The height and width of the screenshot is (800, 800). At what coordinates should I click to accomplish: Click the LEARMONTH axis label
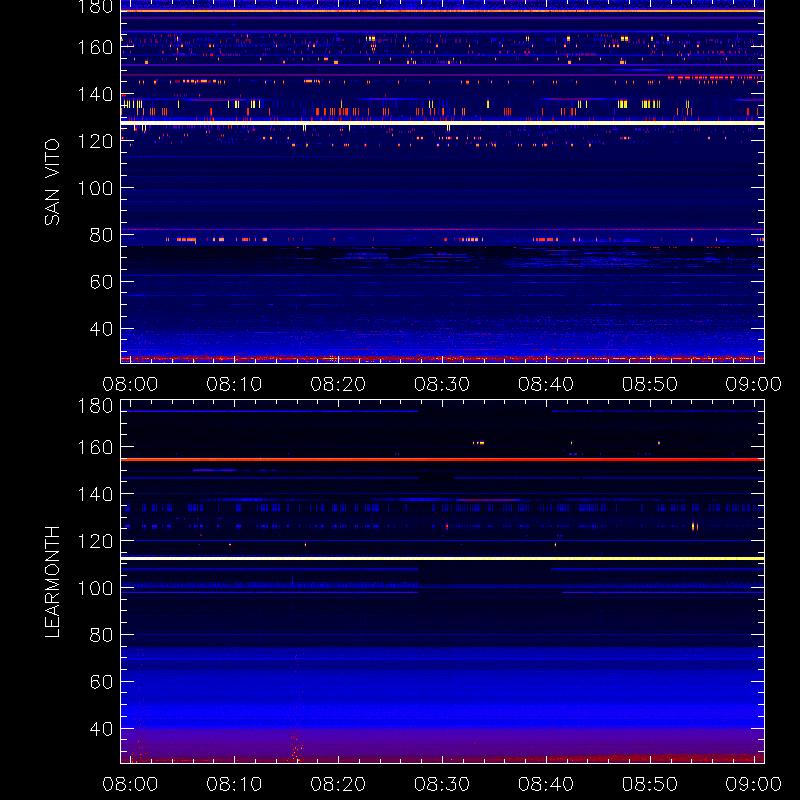[x=52, y=582]
